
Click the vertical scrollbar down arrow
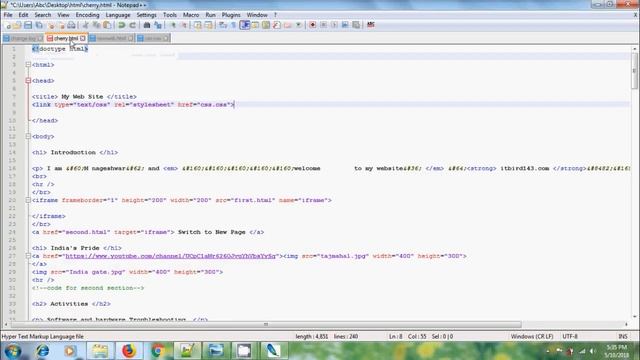[634, 316]
